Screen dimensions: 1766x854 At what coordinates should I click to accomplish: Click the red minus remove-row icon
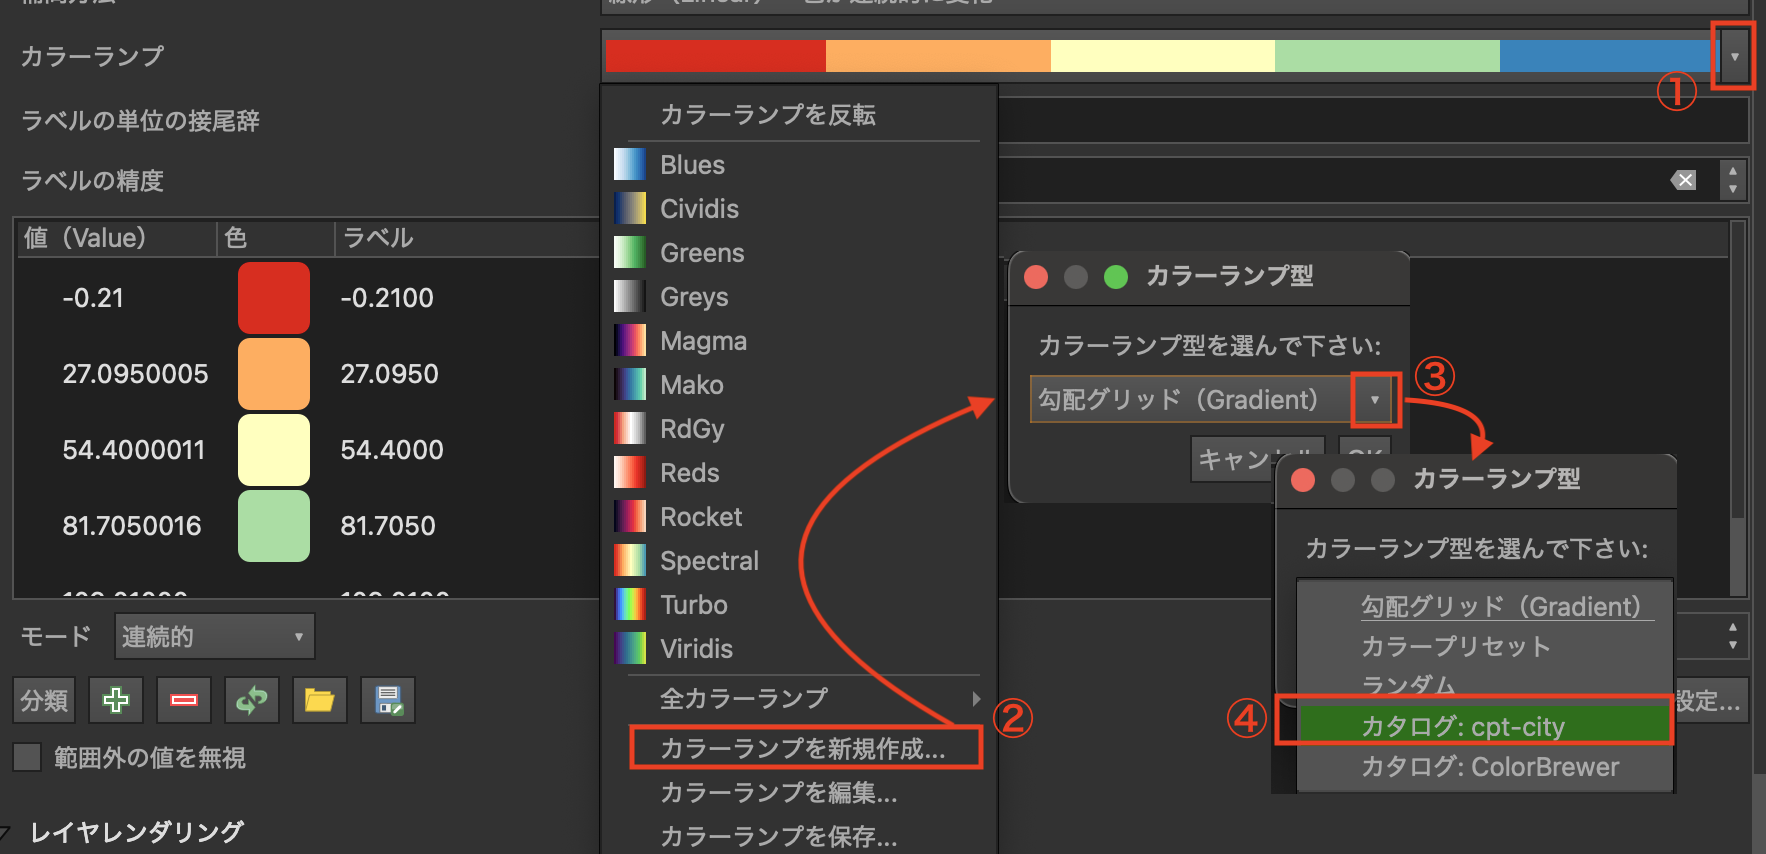[x=184, y=700]
